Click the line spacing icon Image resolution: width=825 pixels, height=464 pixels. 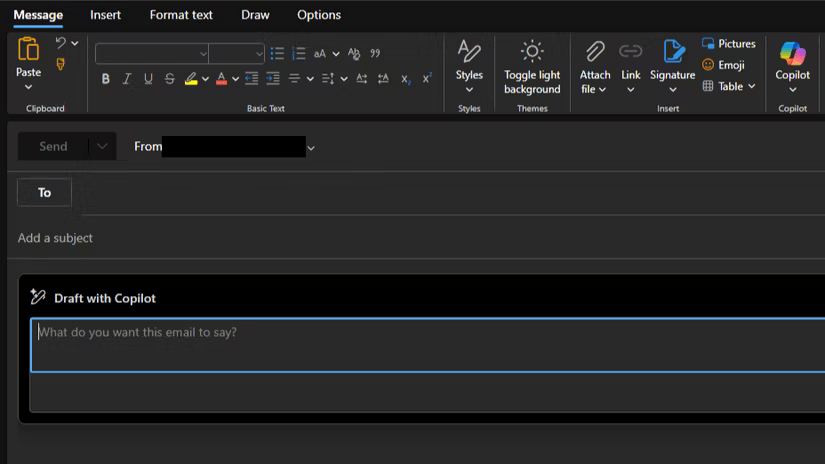pyautogui.click(x=328, y=79)
